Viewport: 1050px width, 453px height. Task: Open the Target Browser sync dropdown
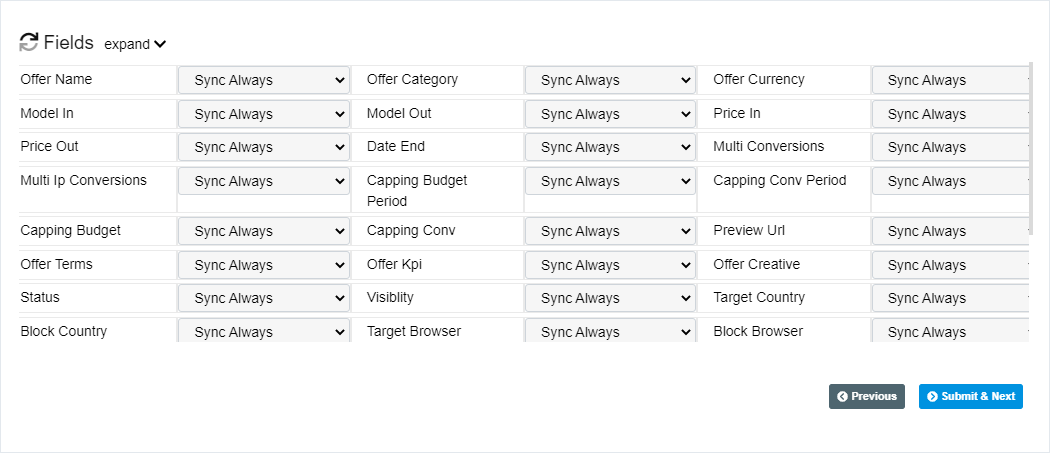(x=610, y=332)
